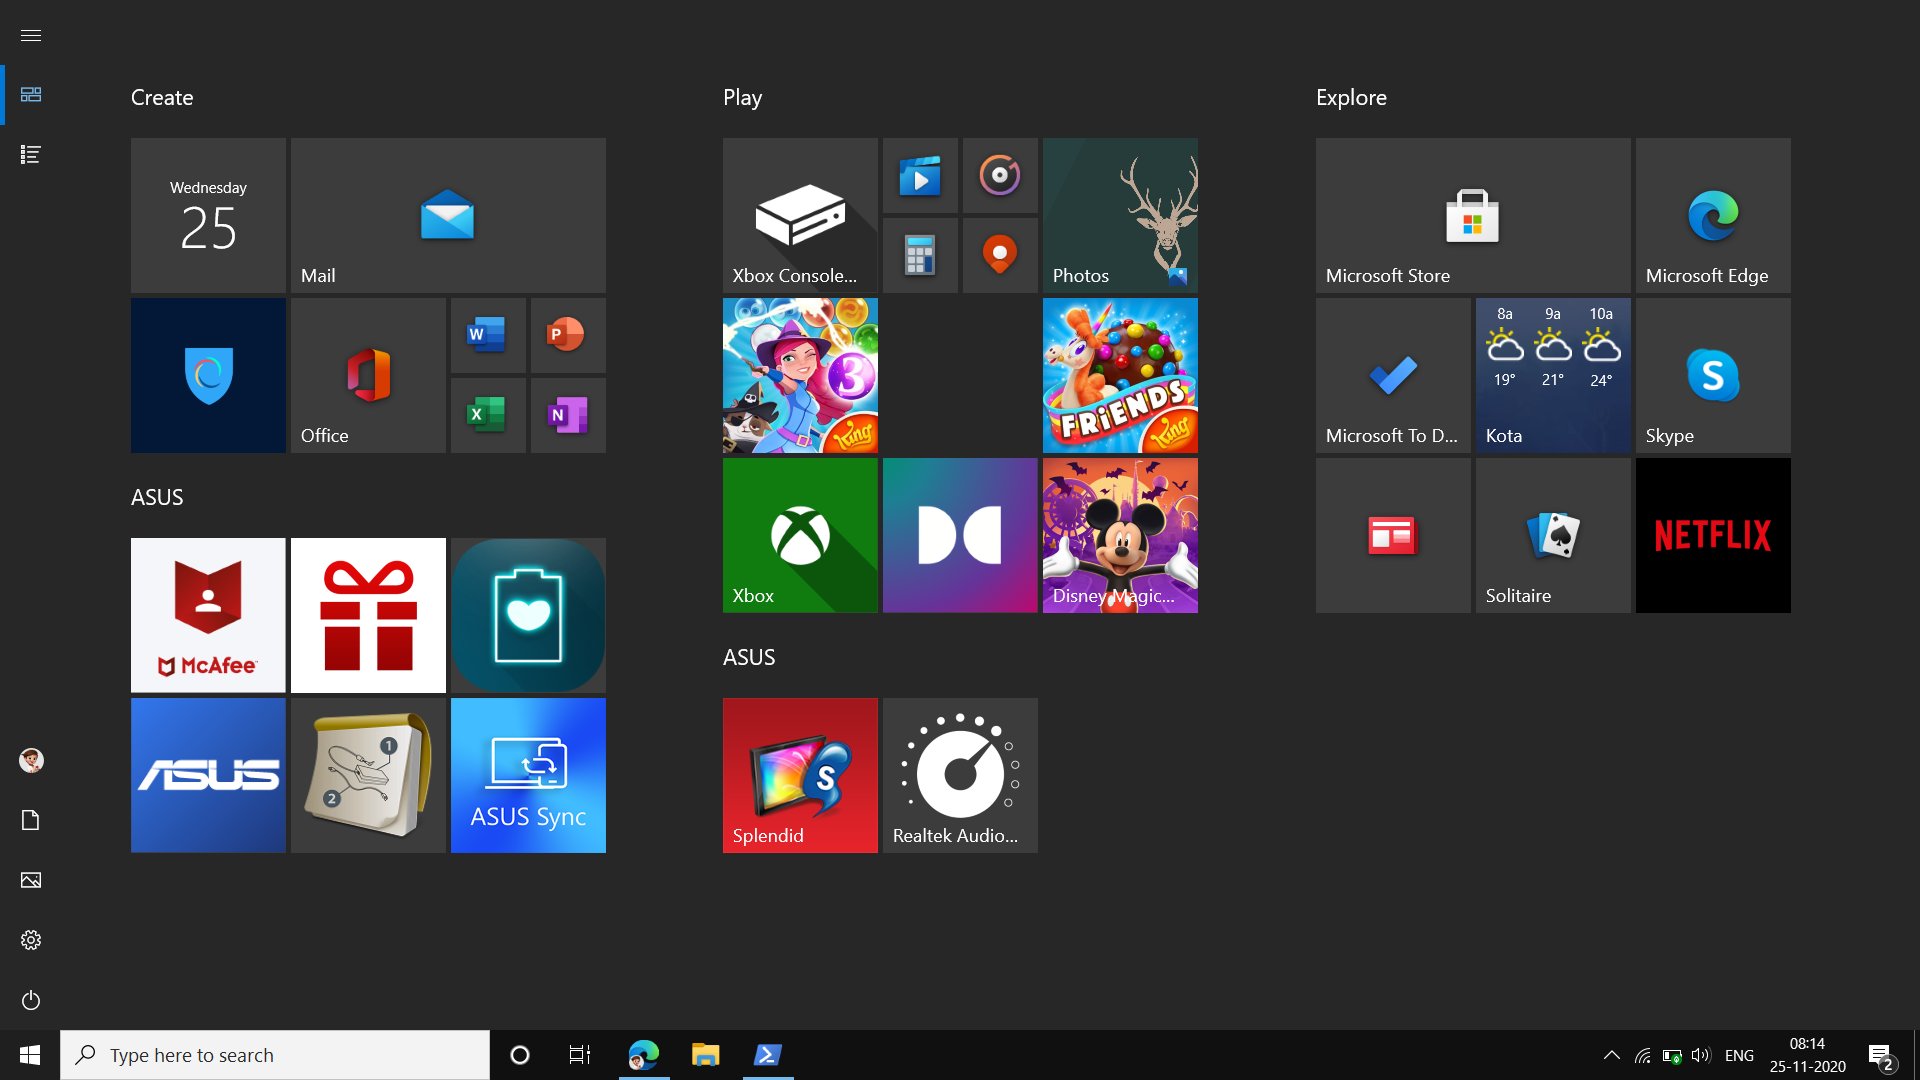Viewport: 1920px width, 1080px height.
Task: Open Movies & TV small tile
Action: [920, 175]
